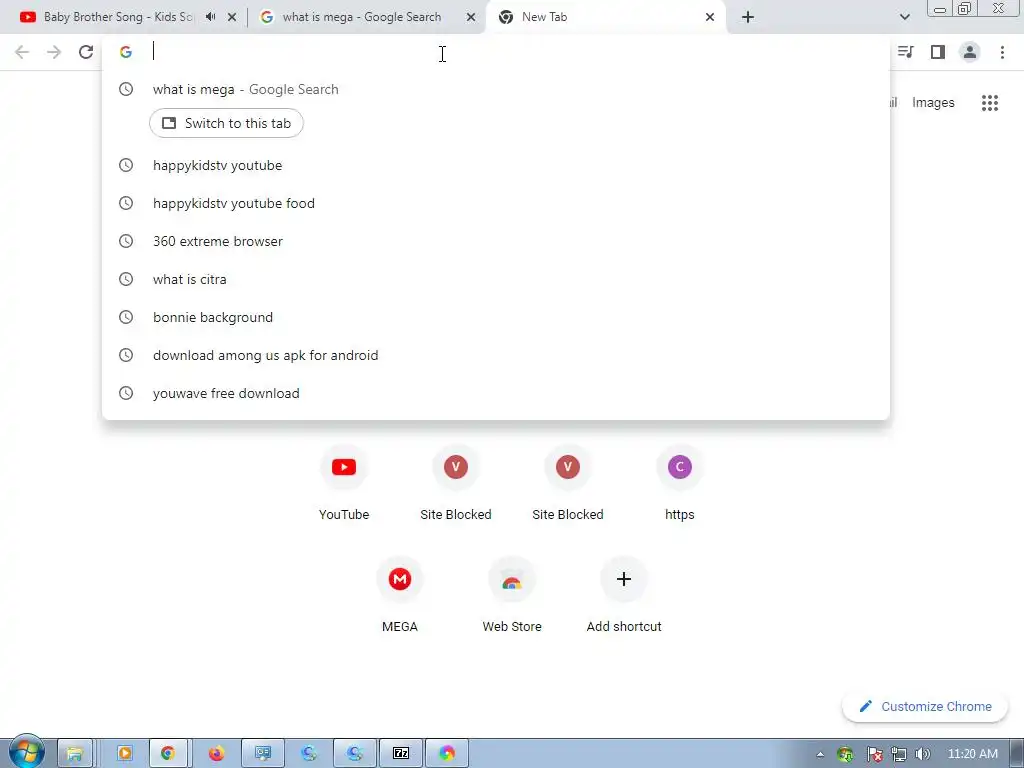Screen dimensions: 1024x768
Task: Open the Images link
Action: (x=933, y=103)
